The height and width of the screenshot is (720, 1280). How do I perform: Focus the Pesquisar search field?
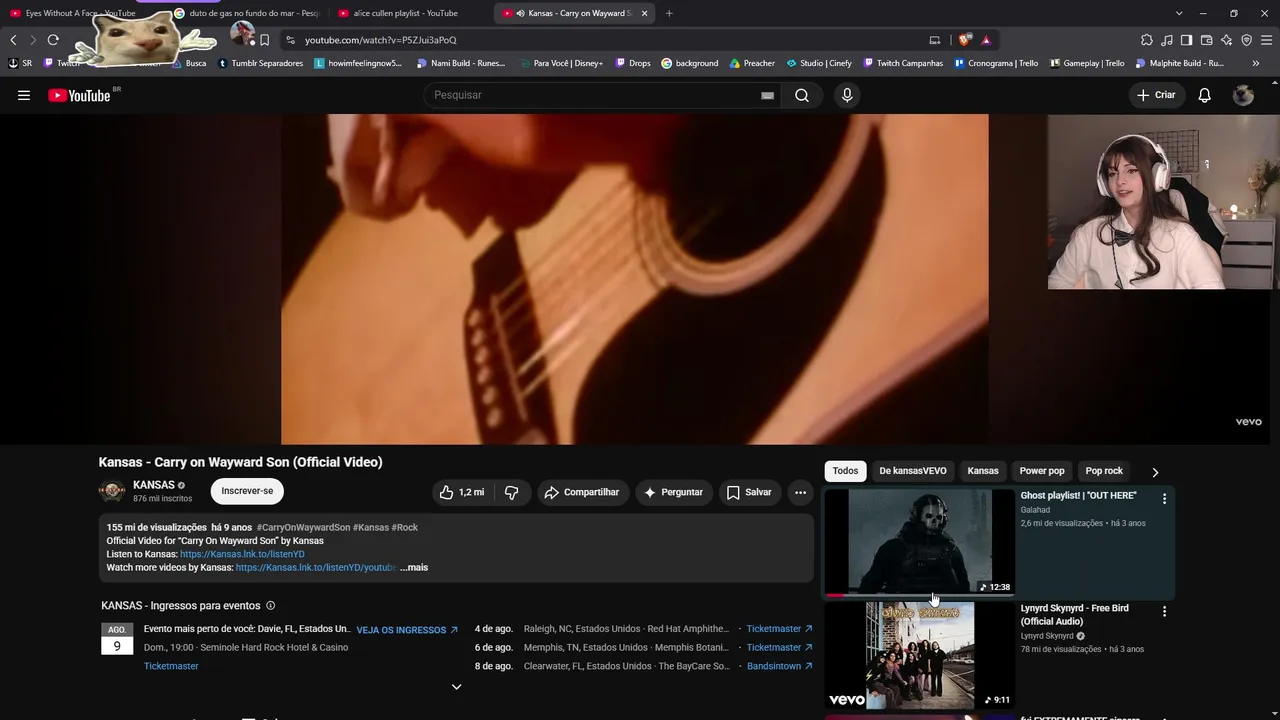(x=595, y=95)
